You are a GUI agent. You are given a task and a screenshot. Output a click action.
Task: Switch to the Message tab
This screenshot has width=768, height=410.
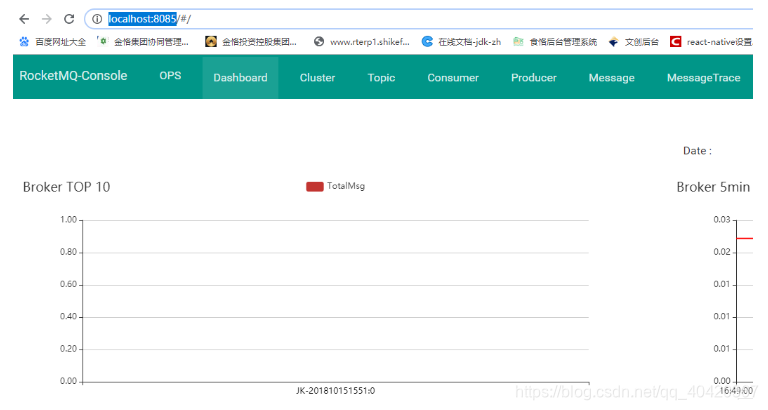tap(612, 77)
